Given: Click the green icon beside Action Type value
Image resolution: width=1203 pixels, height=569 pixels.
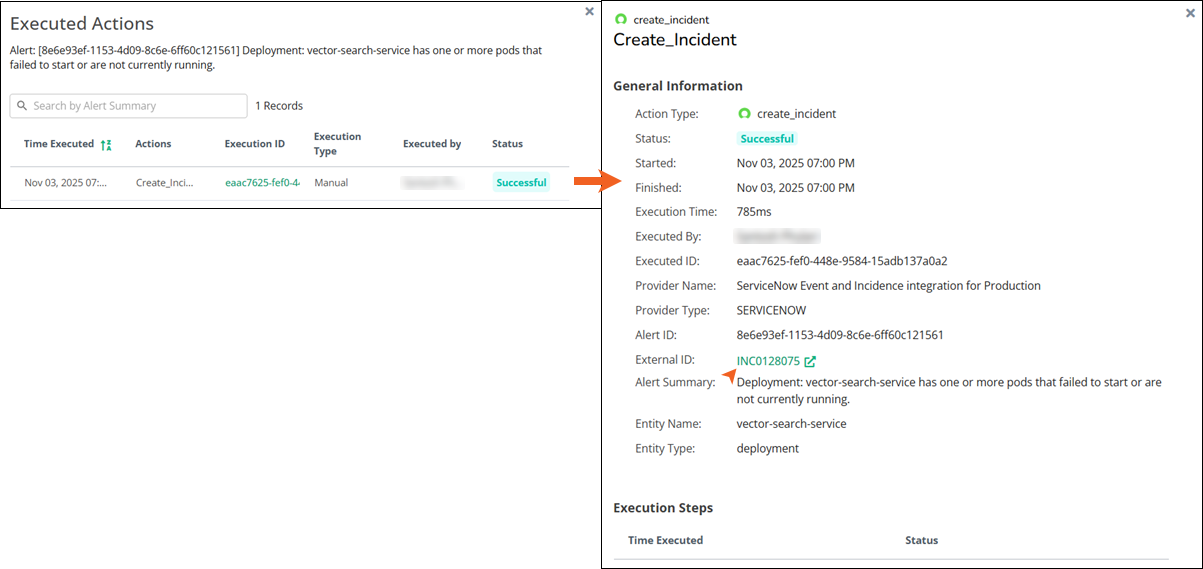Looking at the screenshot, I should point(744,114).
